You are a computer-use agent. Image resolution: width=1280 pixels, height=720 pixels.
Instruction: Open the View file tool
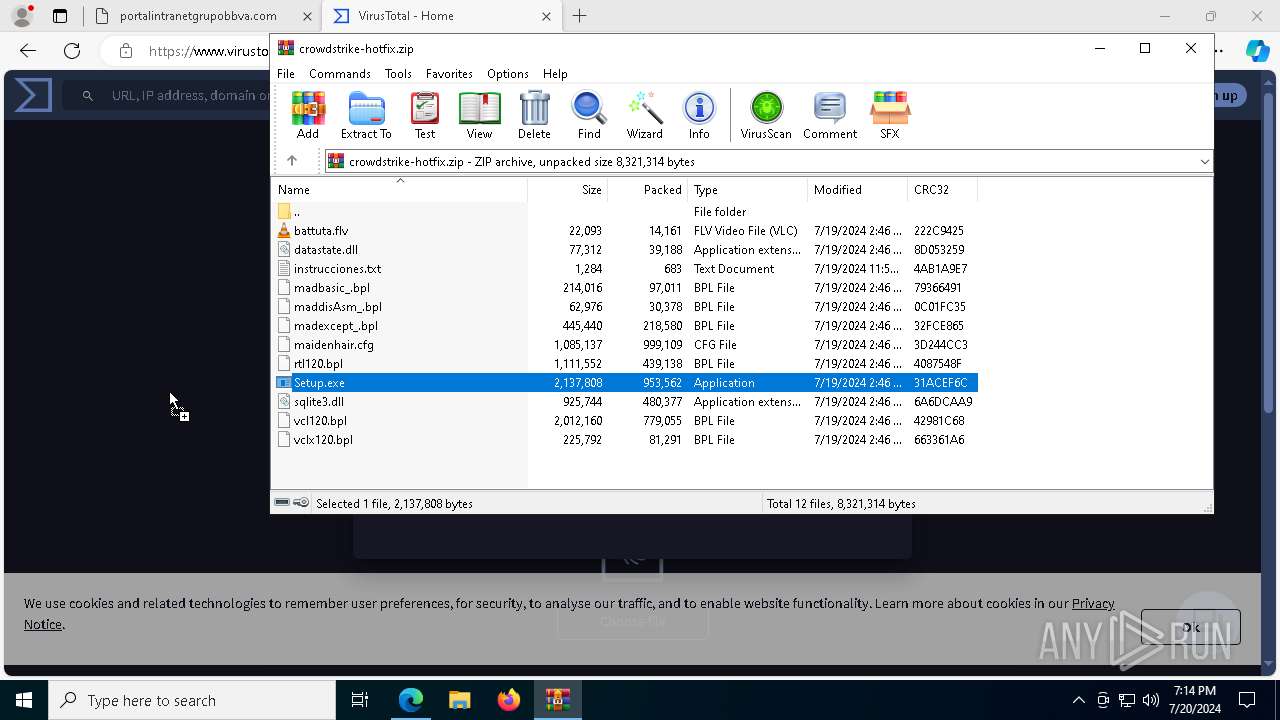pos(479,115)
